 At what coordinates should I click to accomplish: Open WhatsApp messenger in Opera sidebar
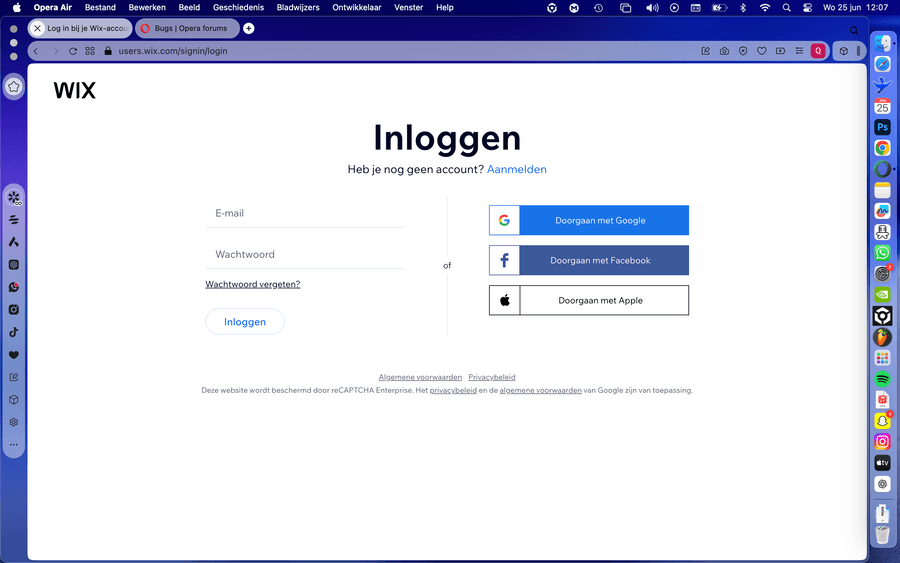(x=14, y=287)
